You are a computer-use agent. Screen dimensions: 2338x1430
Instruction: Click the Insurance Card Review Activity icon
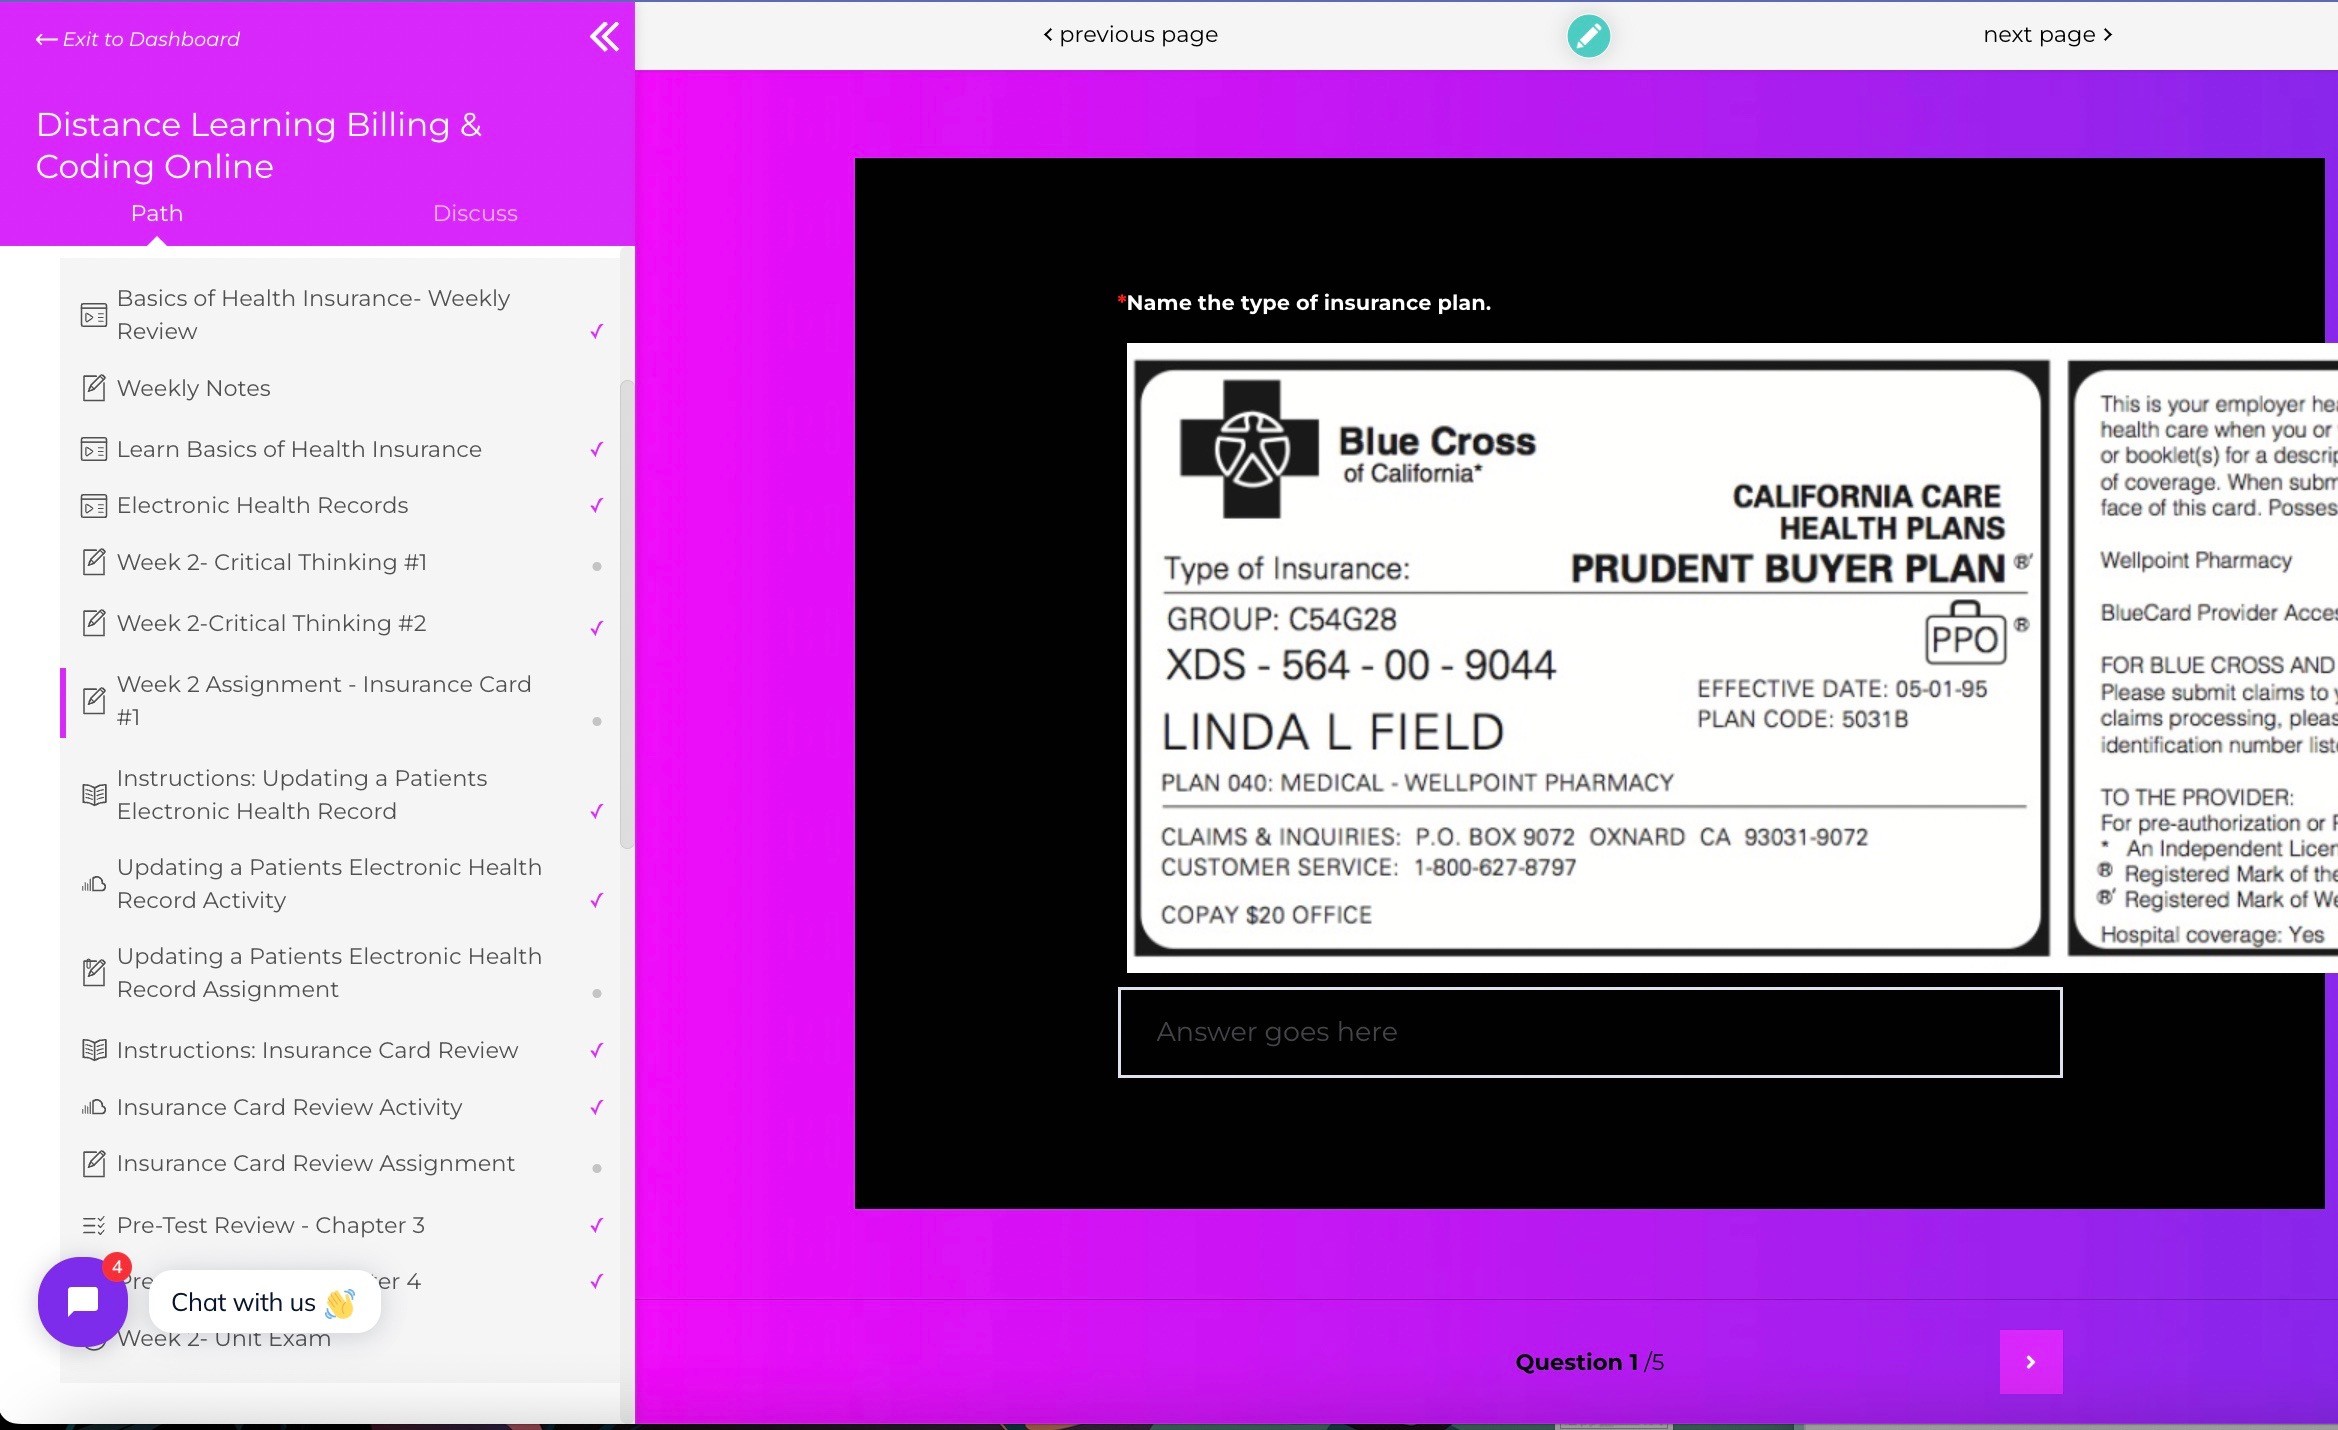click(93, 1107)
